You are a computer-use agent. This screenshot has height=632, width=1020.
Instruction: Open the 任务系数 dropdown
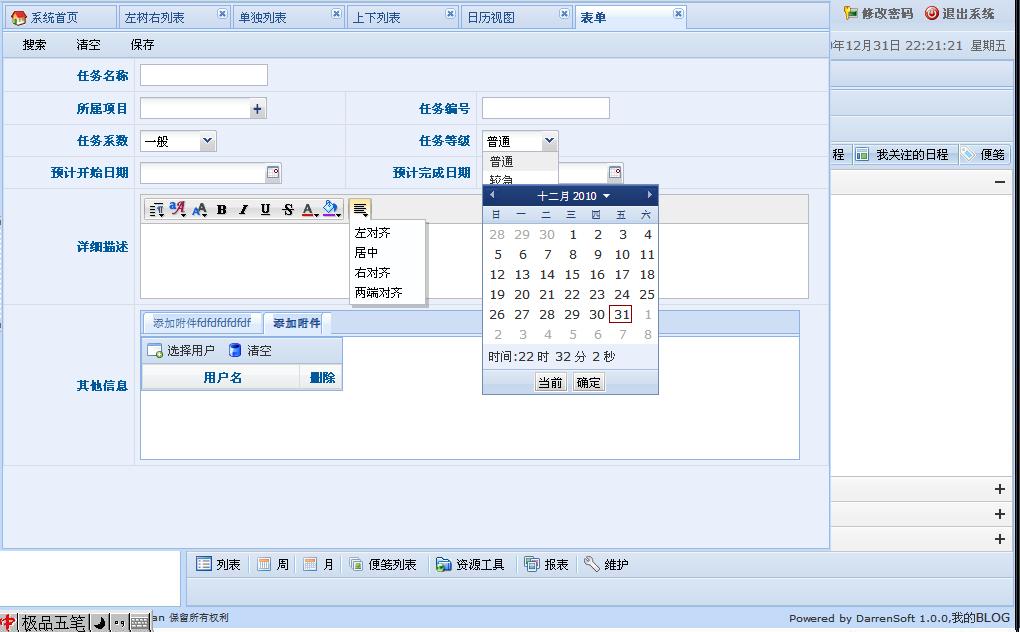207,141
